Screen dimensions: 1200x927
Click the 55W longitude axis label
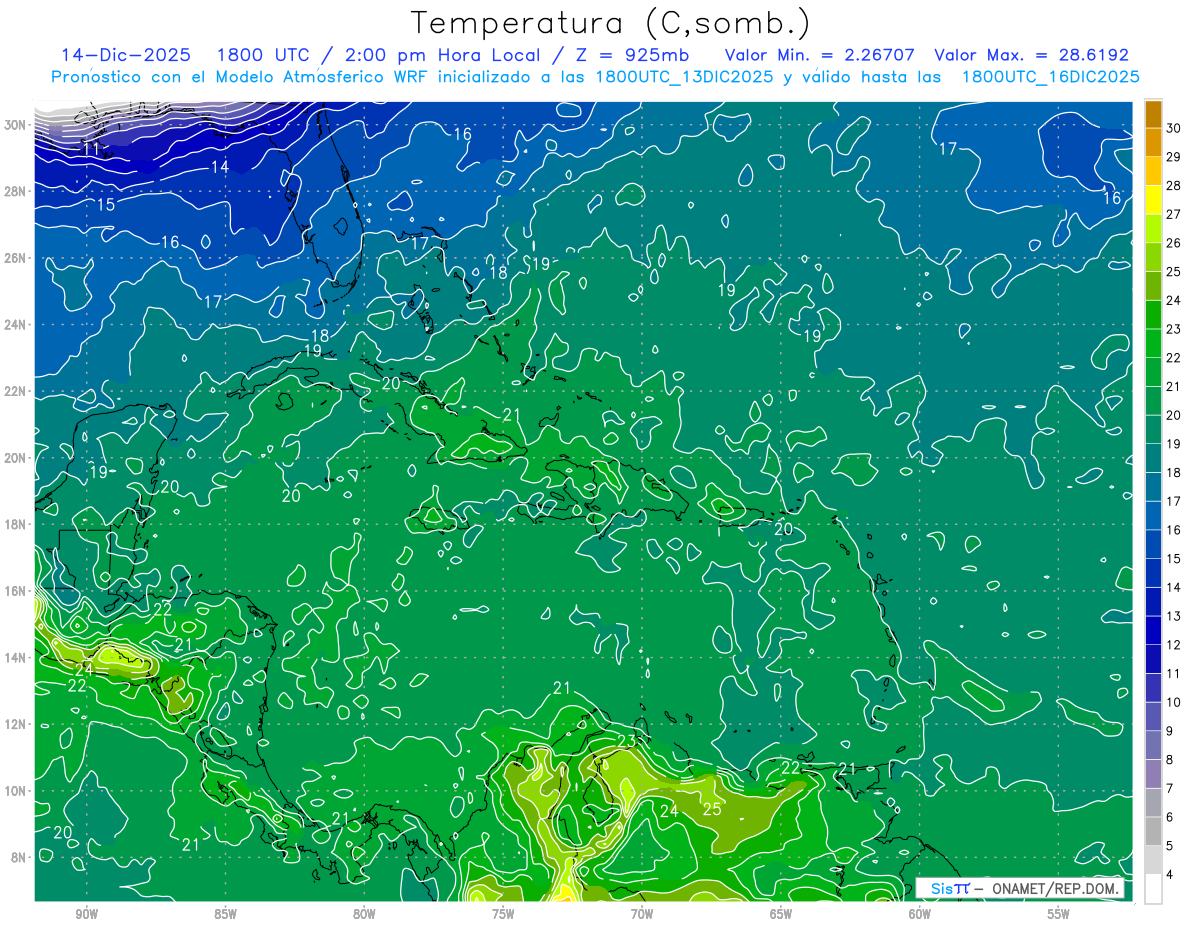pyautogui.click(x=1058, y=914)
